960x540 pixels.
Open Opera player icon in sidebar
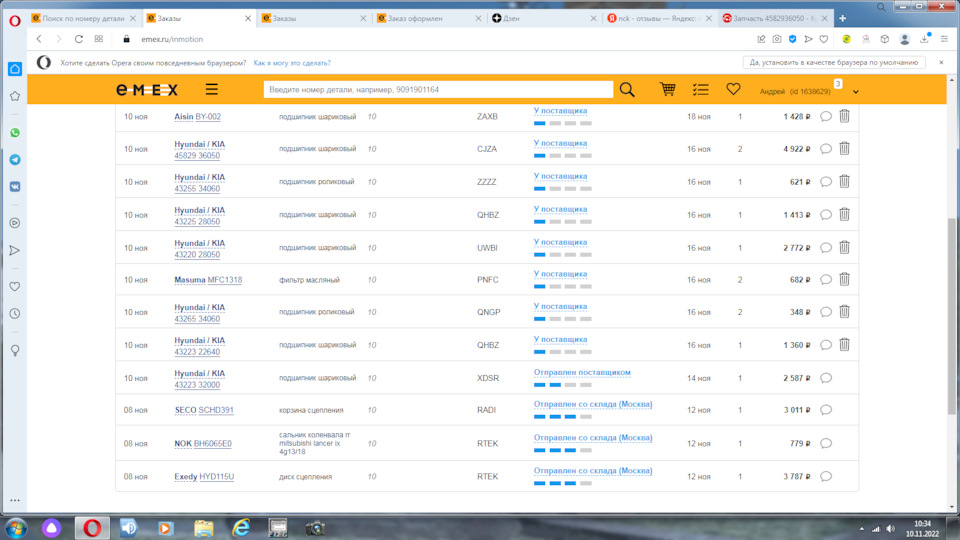(15, 223)
